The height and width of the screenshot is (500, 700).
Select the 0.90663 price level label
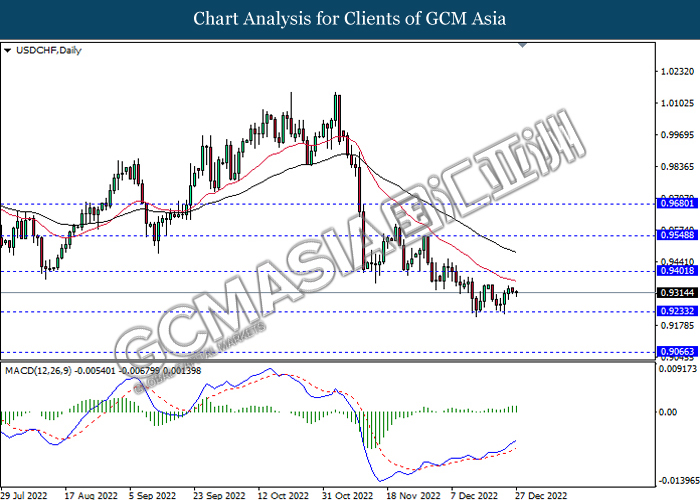677,351
